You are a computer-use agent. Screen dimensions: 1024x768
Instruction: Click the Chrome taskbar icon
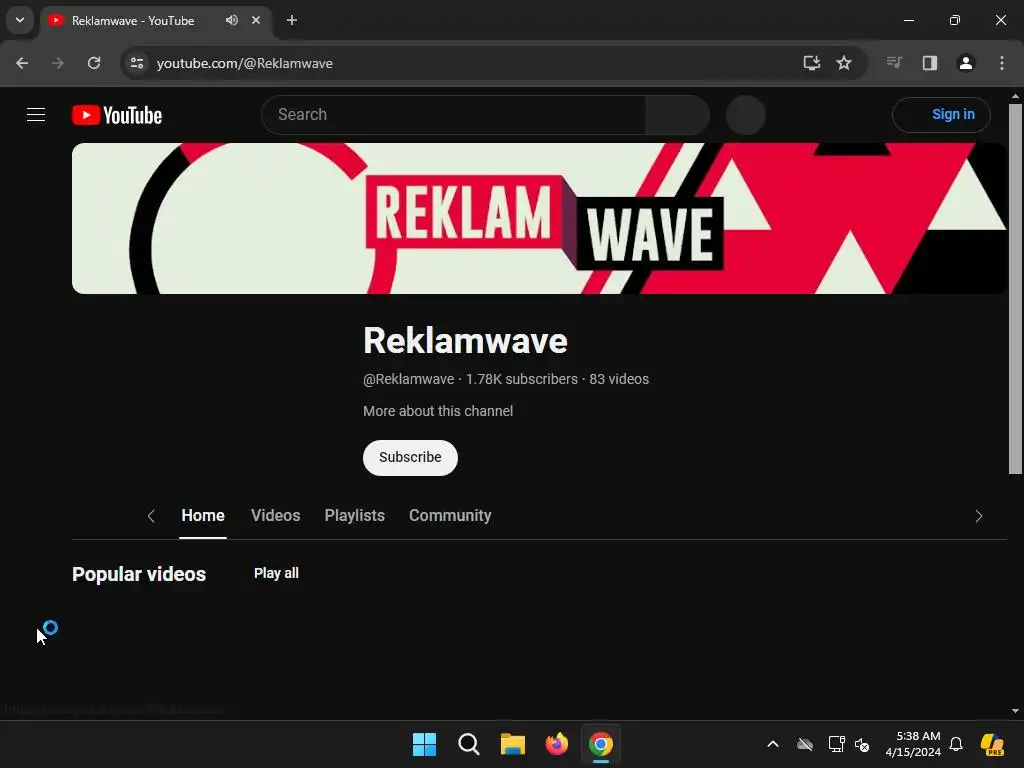(601, 744)
